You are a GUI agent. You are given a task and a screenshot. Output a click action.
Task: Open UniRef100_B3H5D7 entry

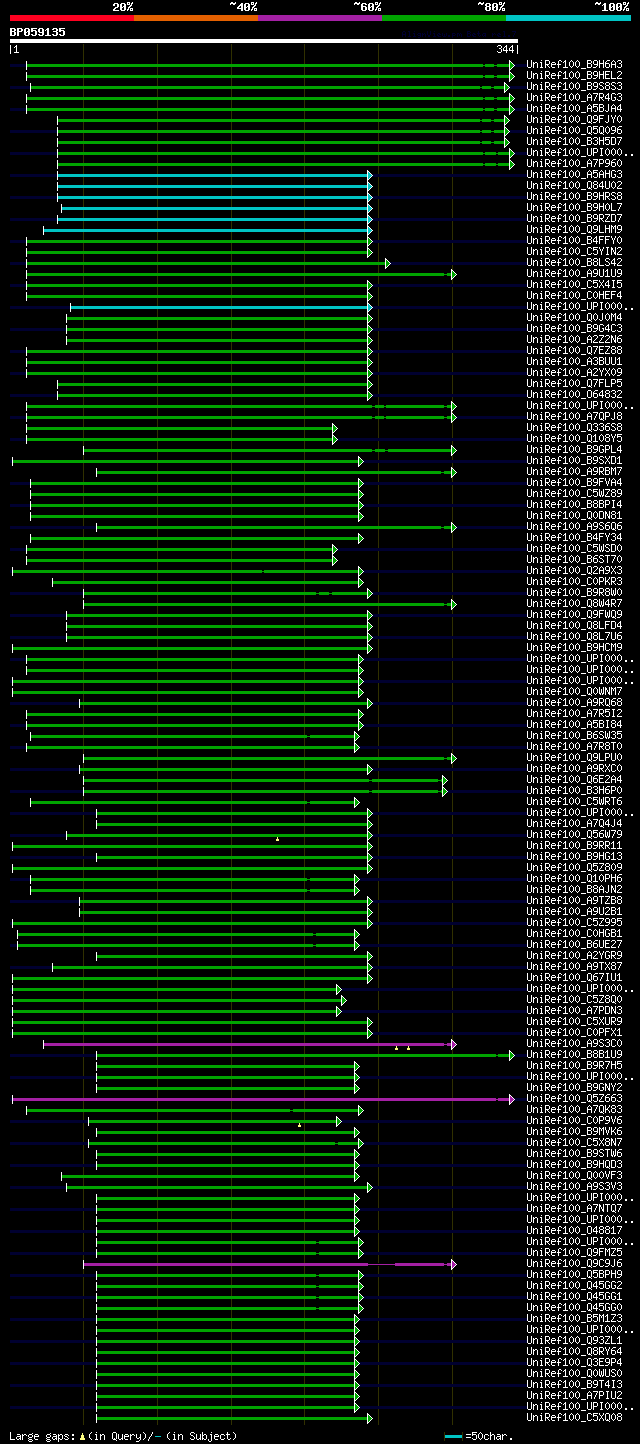[574, 142]
